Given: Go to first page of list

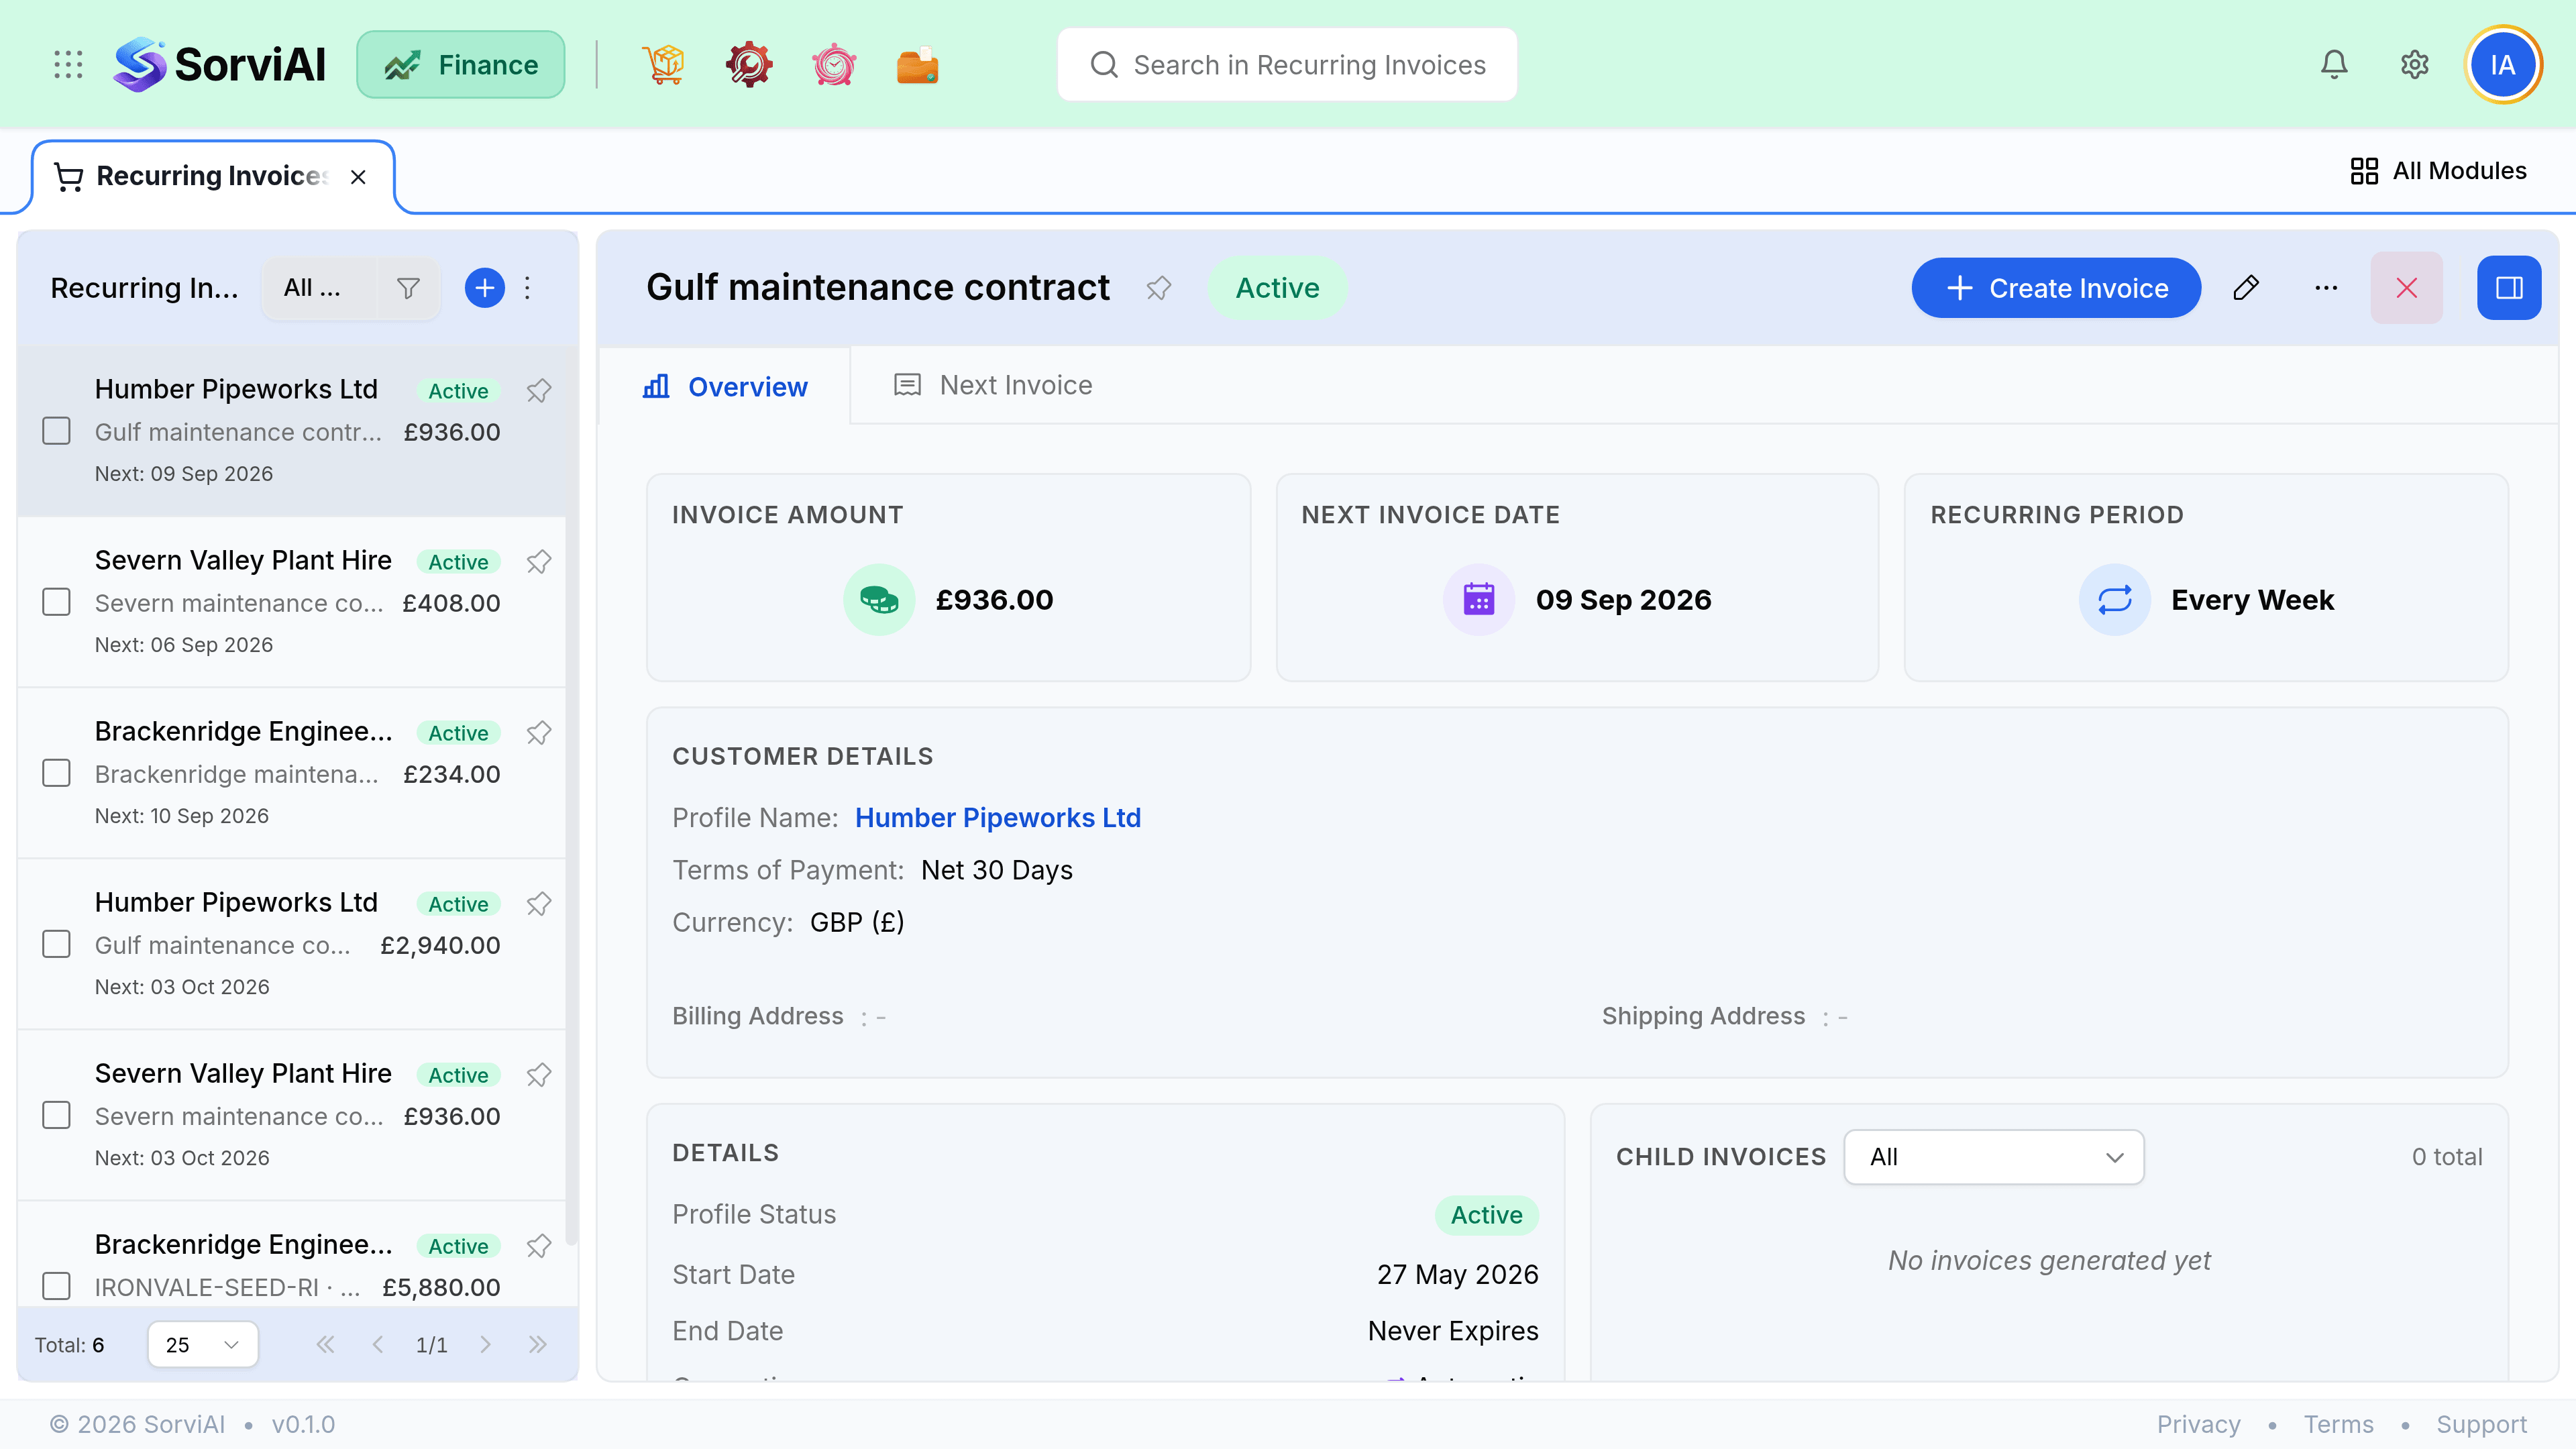Looking at the screenshot, I should tap(325, 1344).
